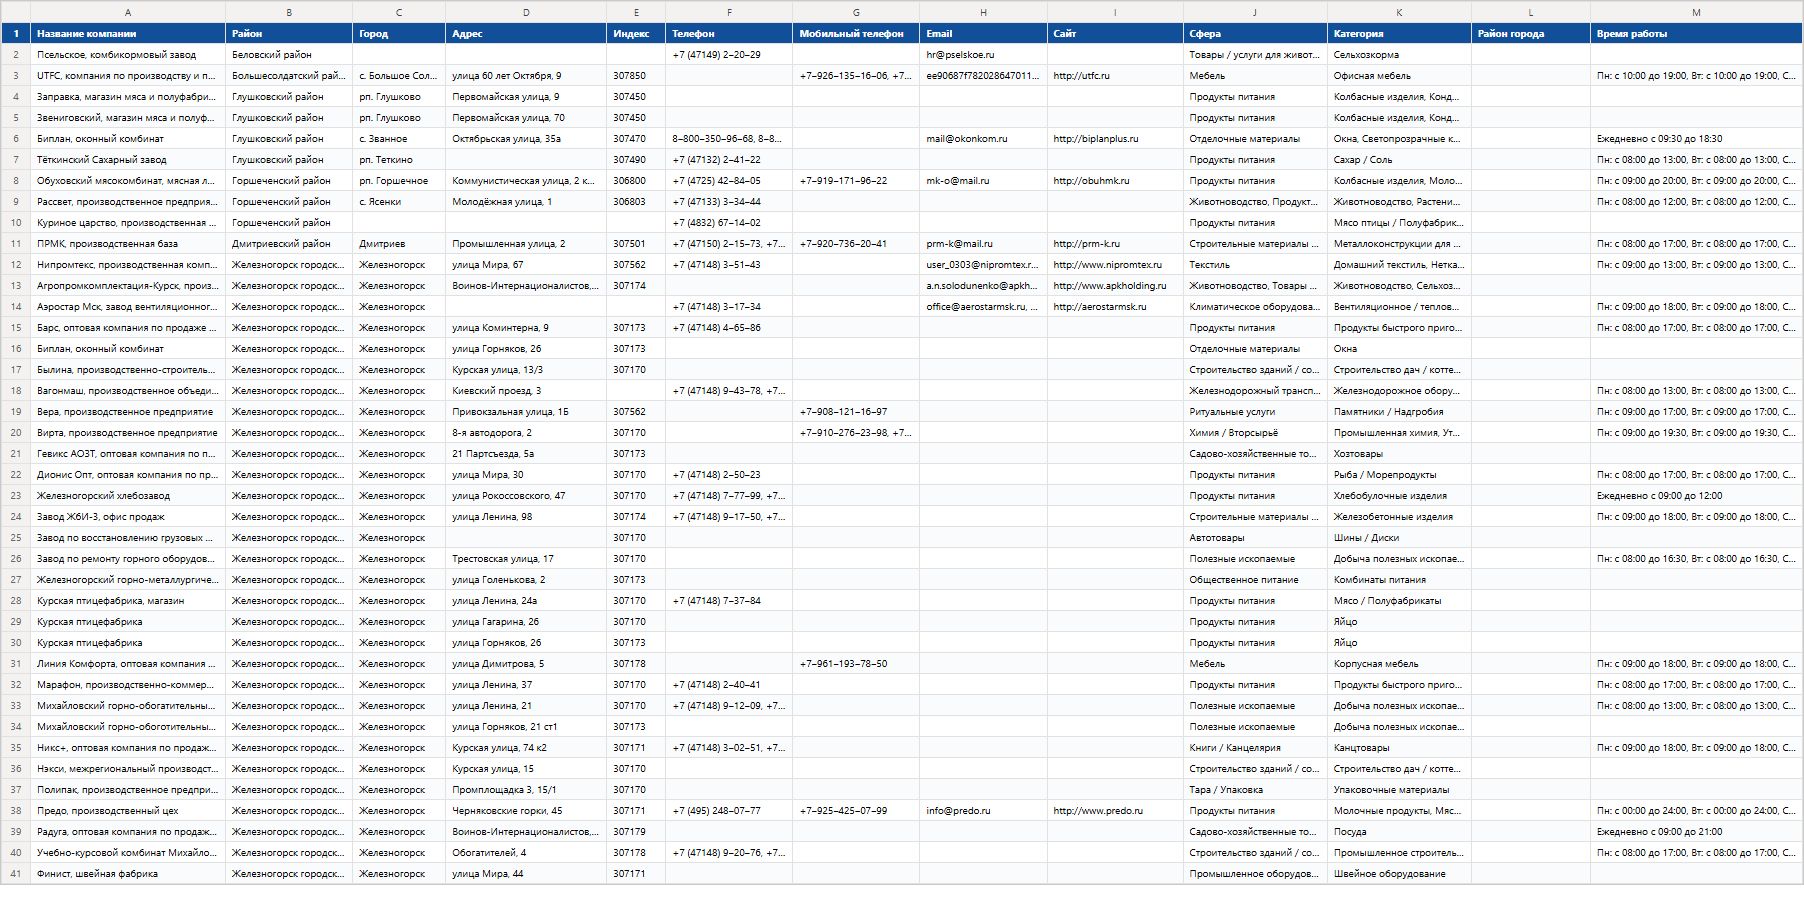The width and height of the screenshot is (1804, 902).
Task: Click the address 'Трестовская улица, 17'
Action: pyautogui.click(x=526, y=559)
